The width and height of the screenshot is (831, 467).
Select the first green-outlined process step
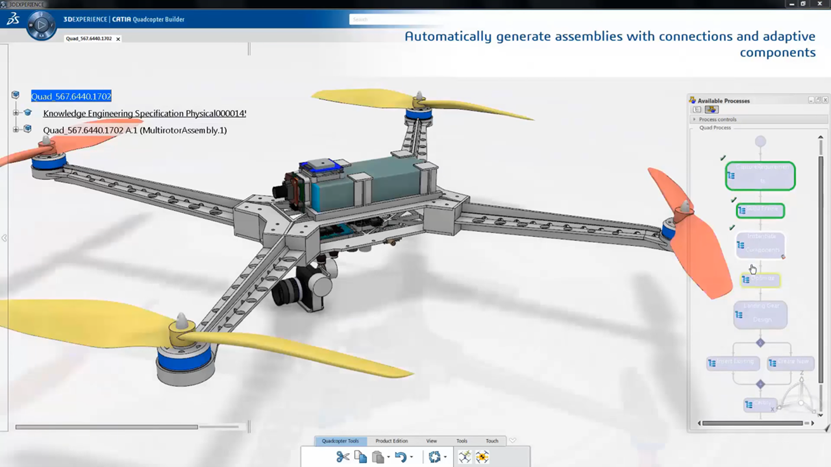[761, 176]
